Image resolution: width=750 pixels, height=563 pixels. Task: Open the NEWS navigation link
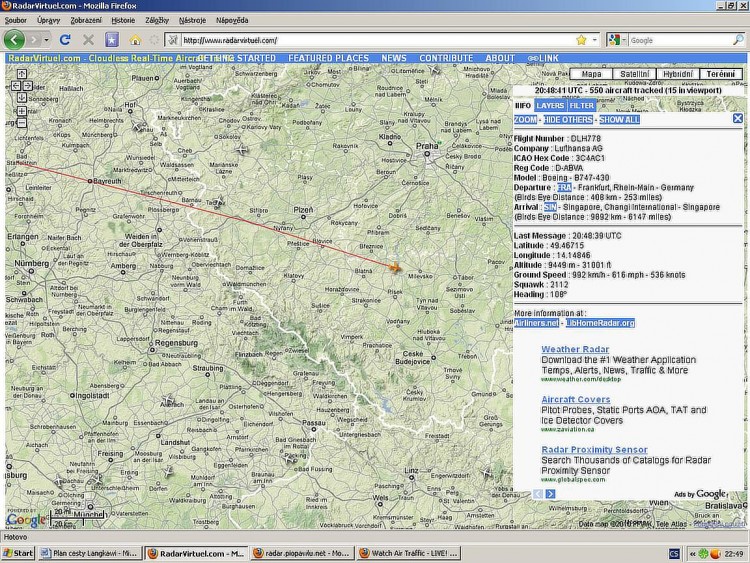[x=394, y=58]
